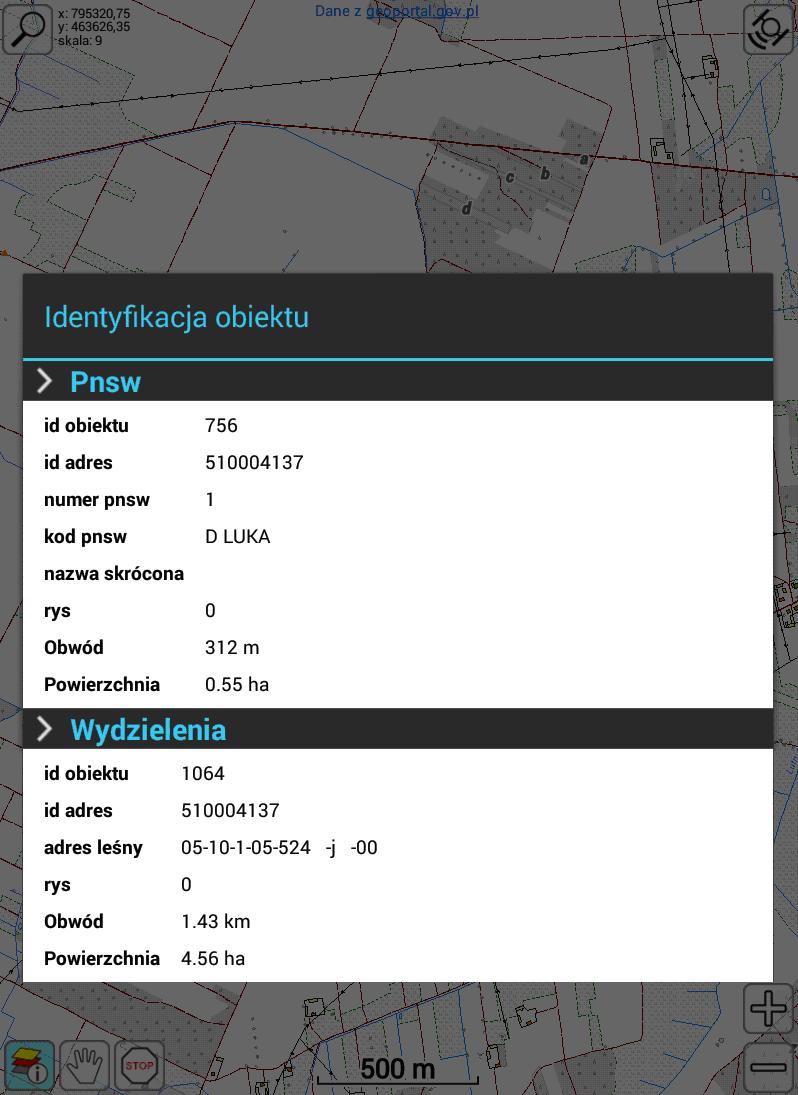Tap map parcel labeled b
This screenshot has height=1095, width=798.
pos(545,173)
